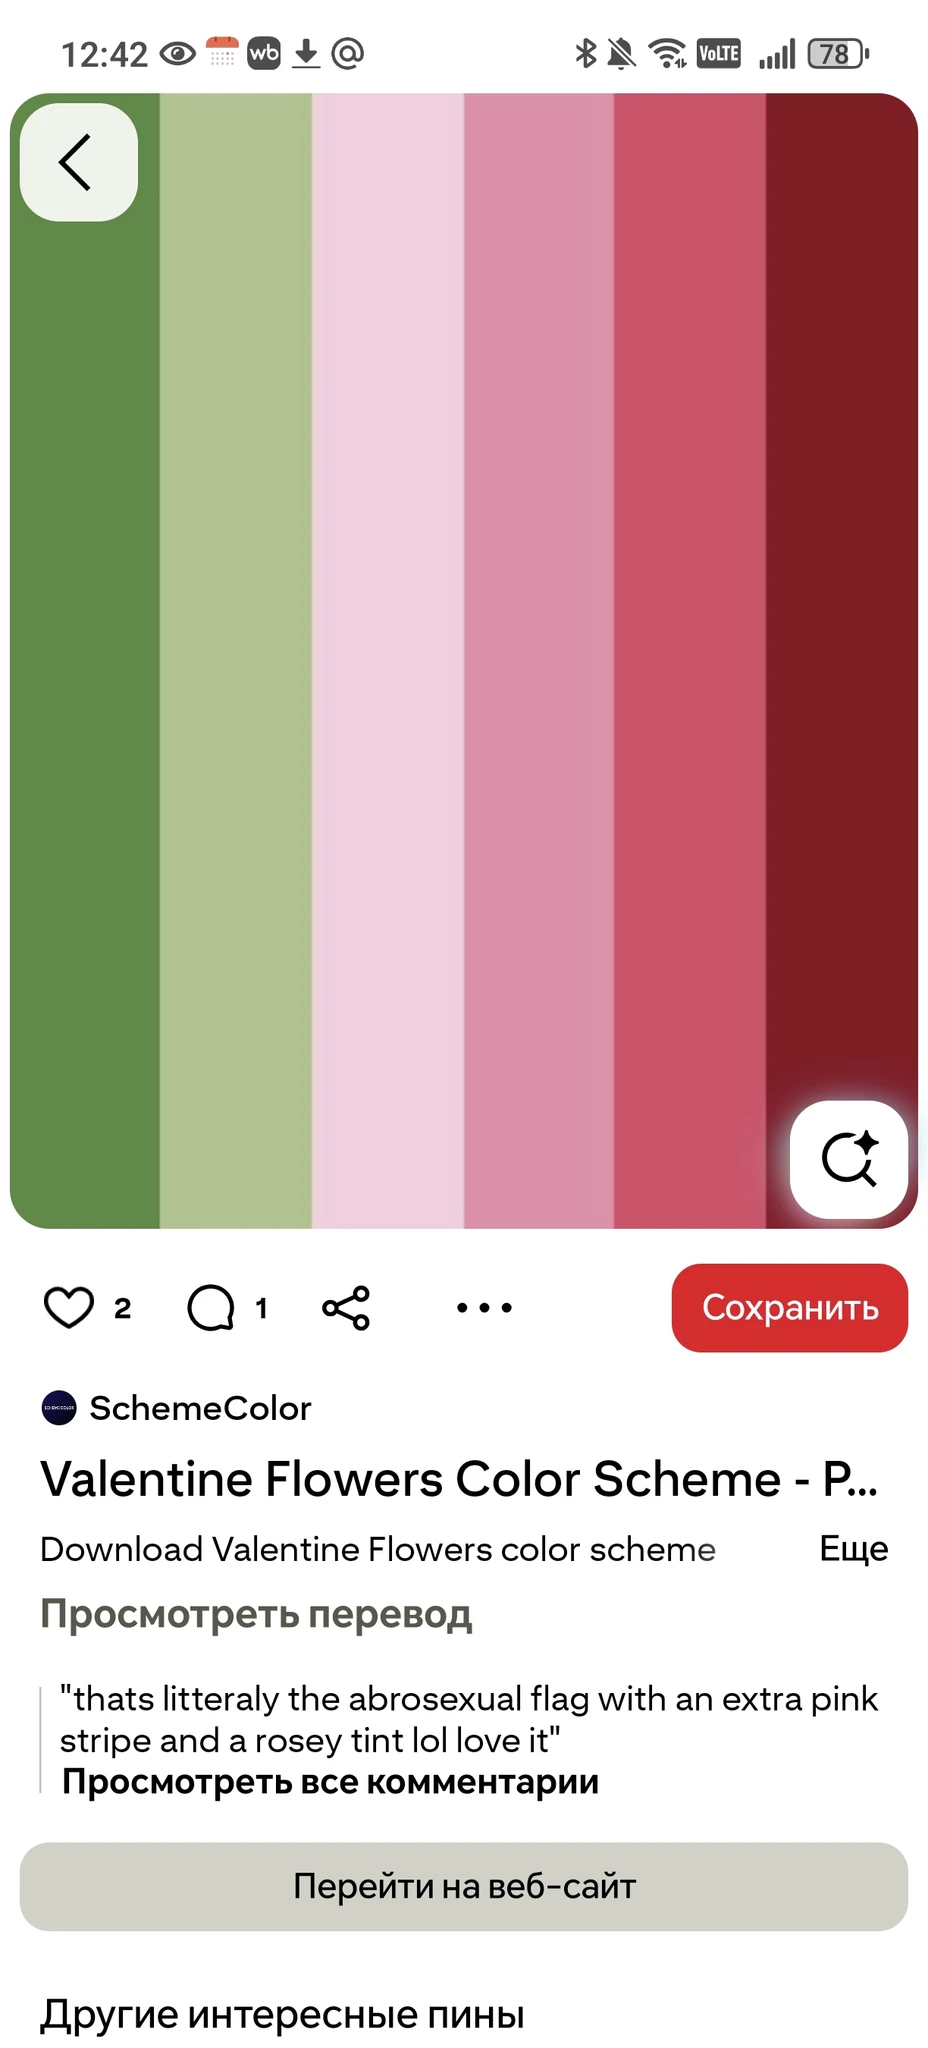
Task: Open SchemeColor profile avatar
Action: click(59, 1408)
